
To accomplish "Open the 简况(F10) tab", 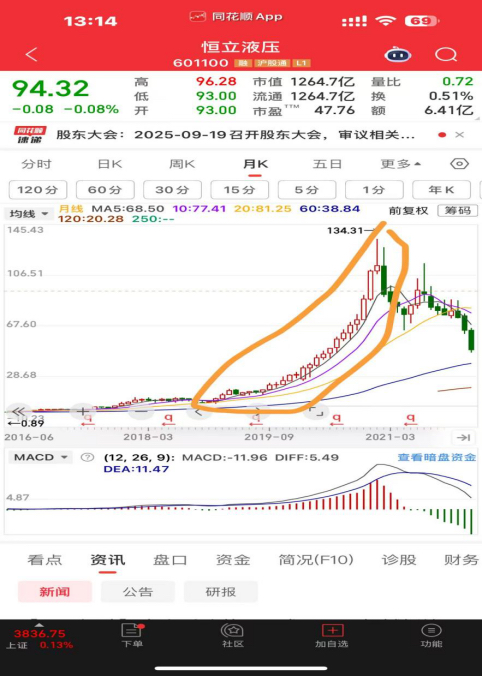I will (316, 560).
